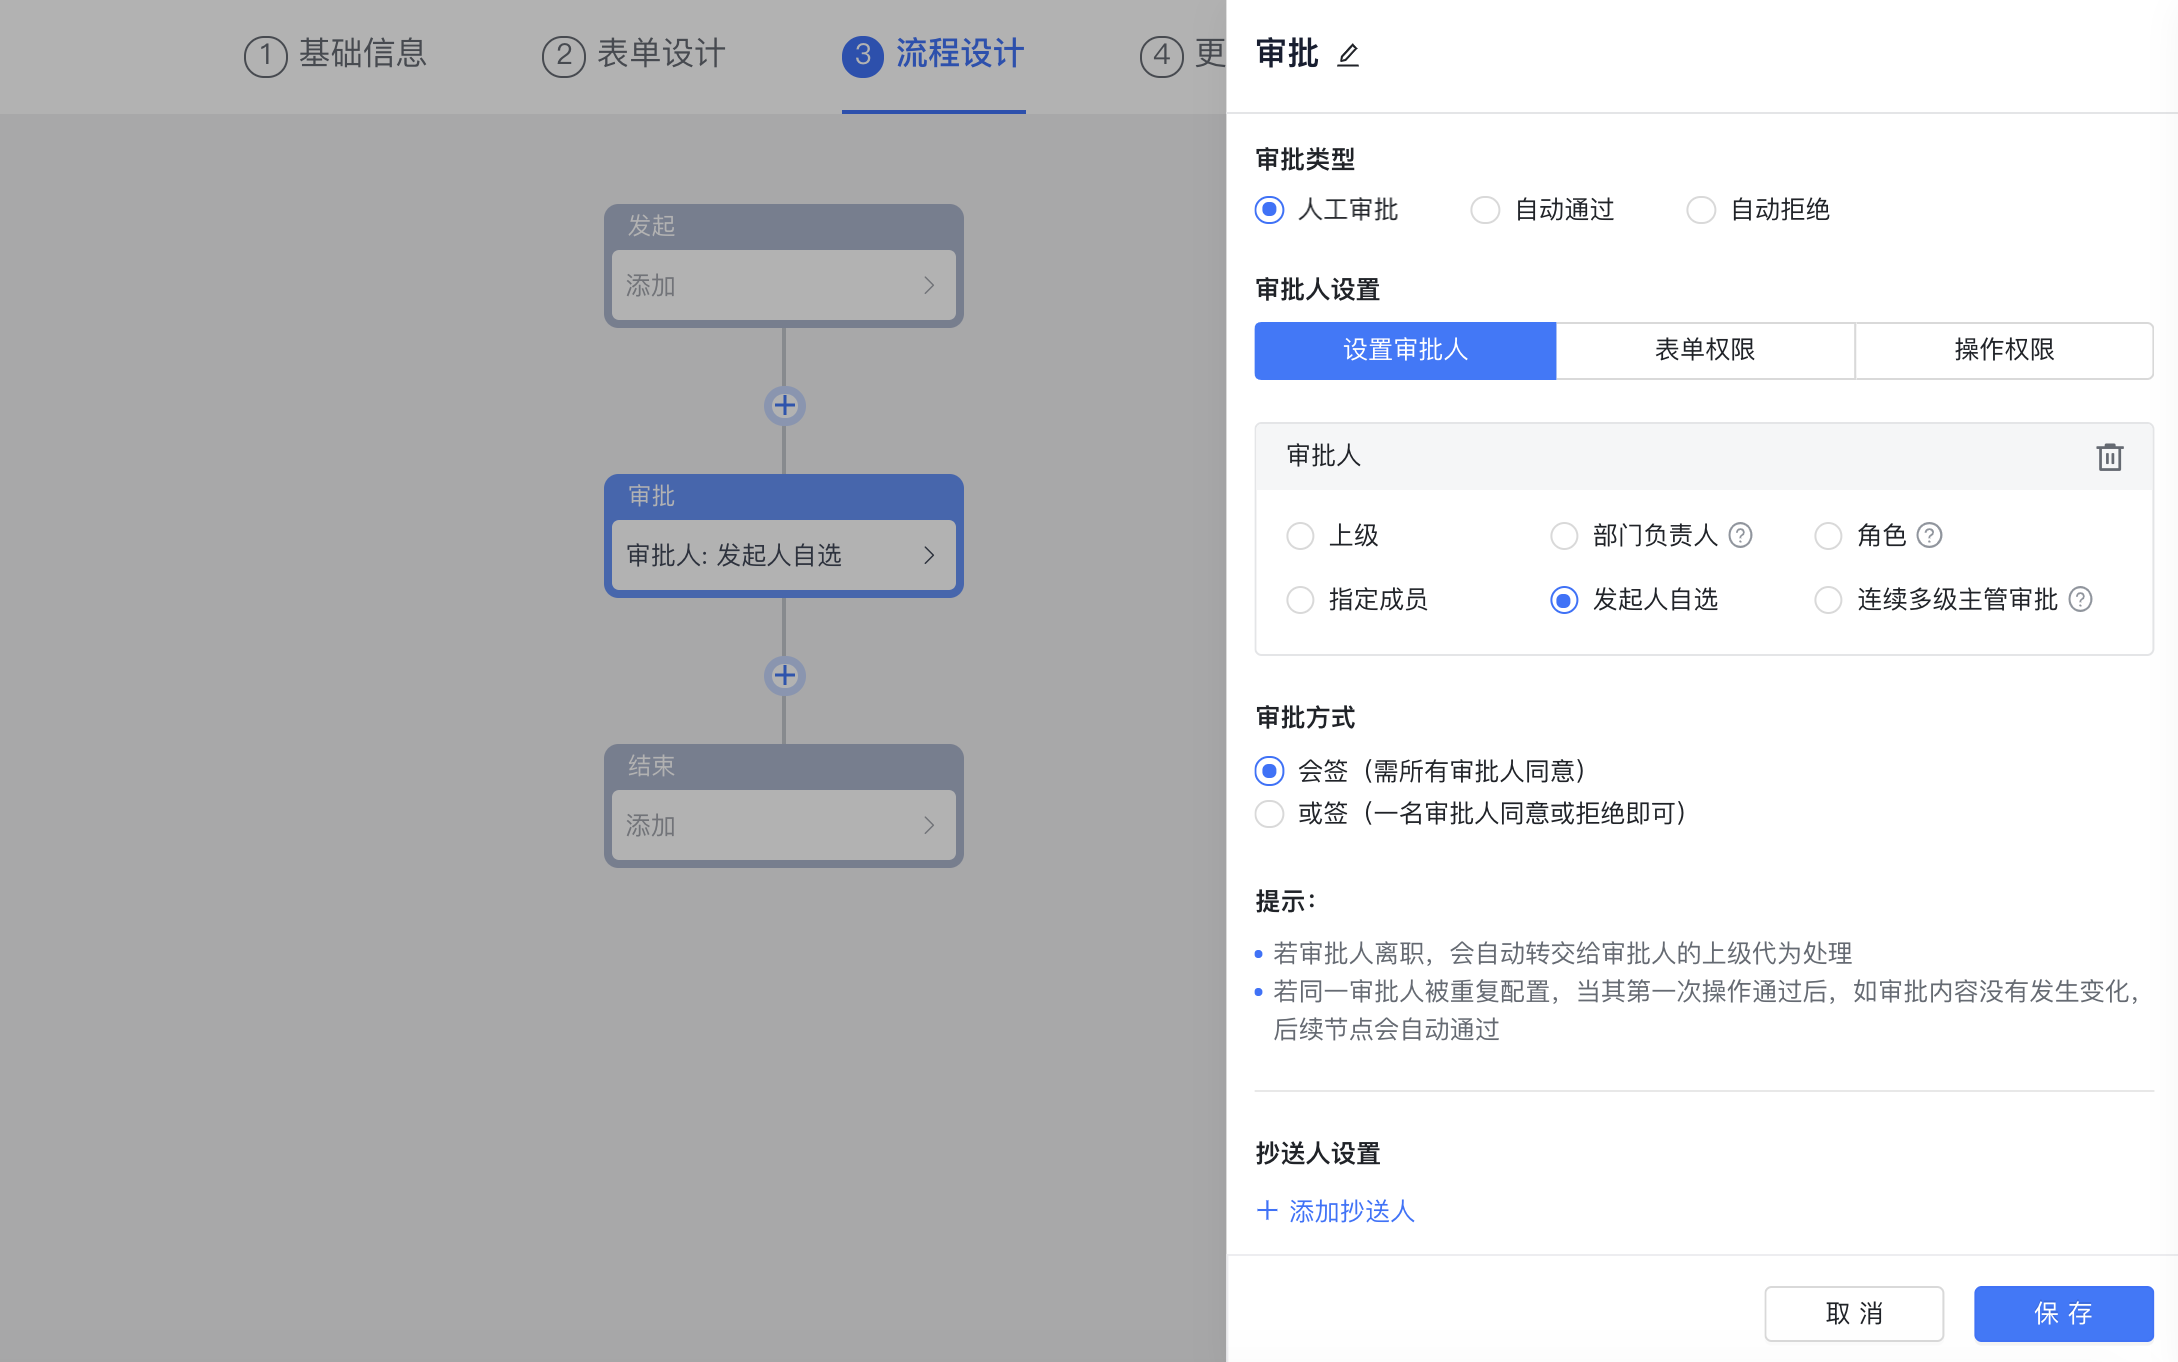This screenshot has height=1362, width=2178.
Task: Switch to the 操作权限 tab
Action: coord(2003,350)
